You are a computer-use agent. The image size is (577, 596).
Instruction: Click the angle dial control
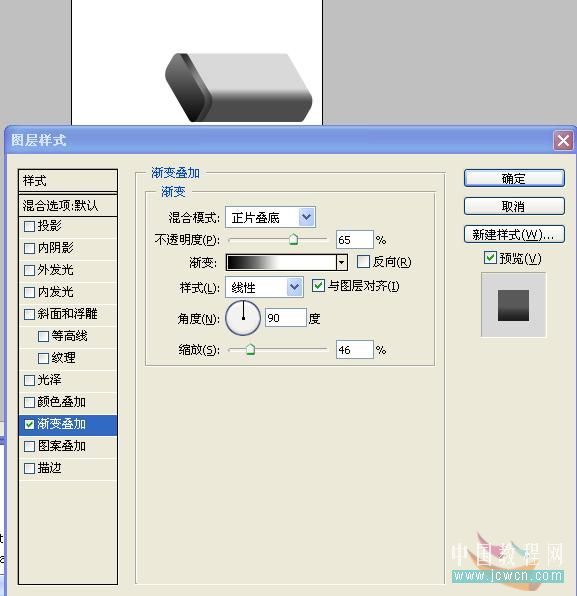pyautogui.click(x=243, y=318)
